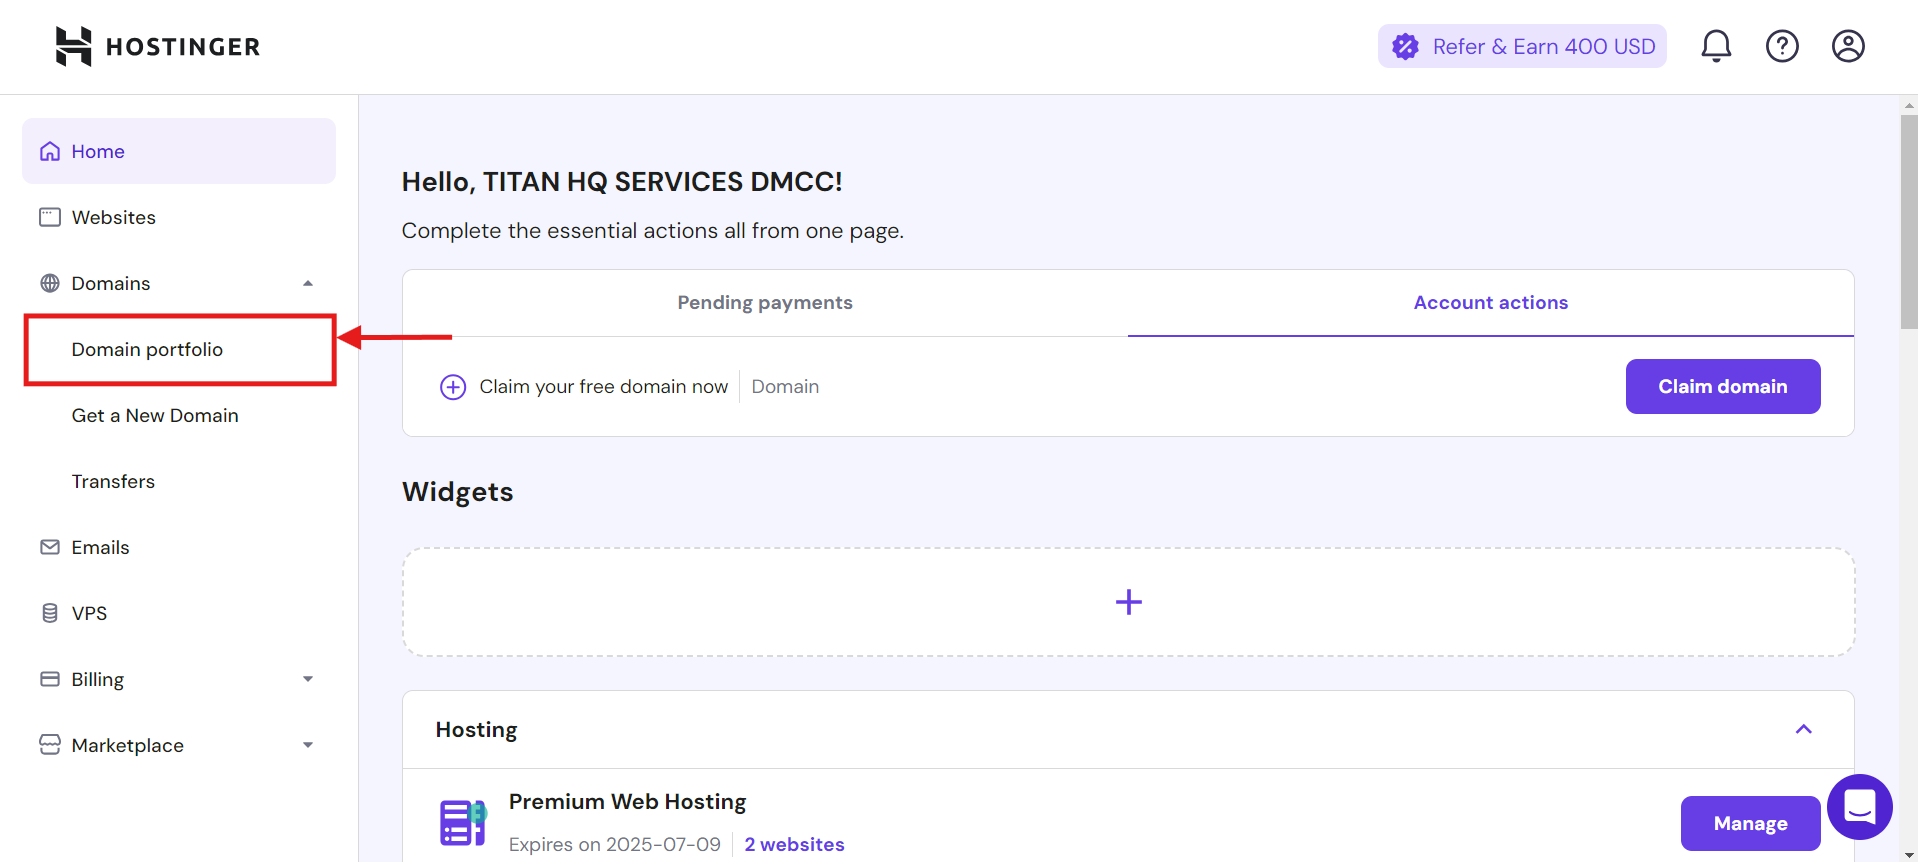Add a widget with the plus icon
Image resolution: width=1918 pixels, height=862 pixels.
point(1128,602)
